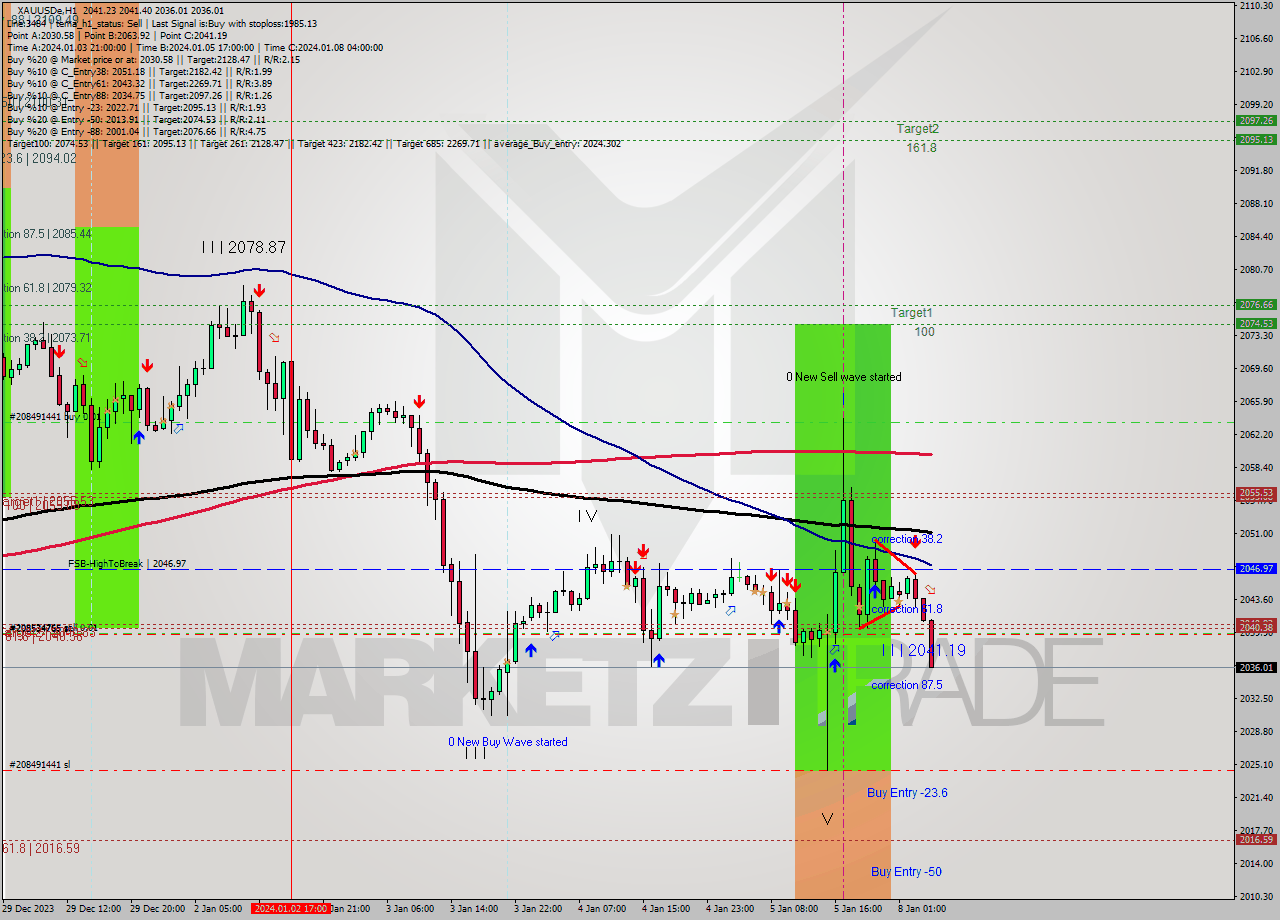Select the 'correction 87.5' label
The image size is (1280, 920).
[x=906, y=685]
